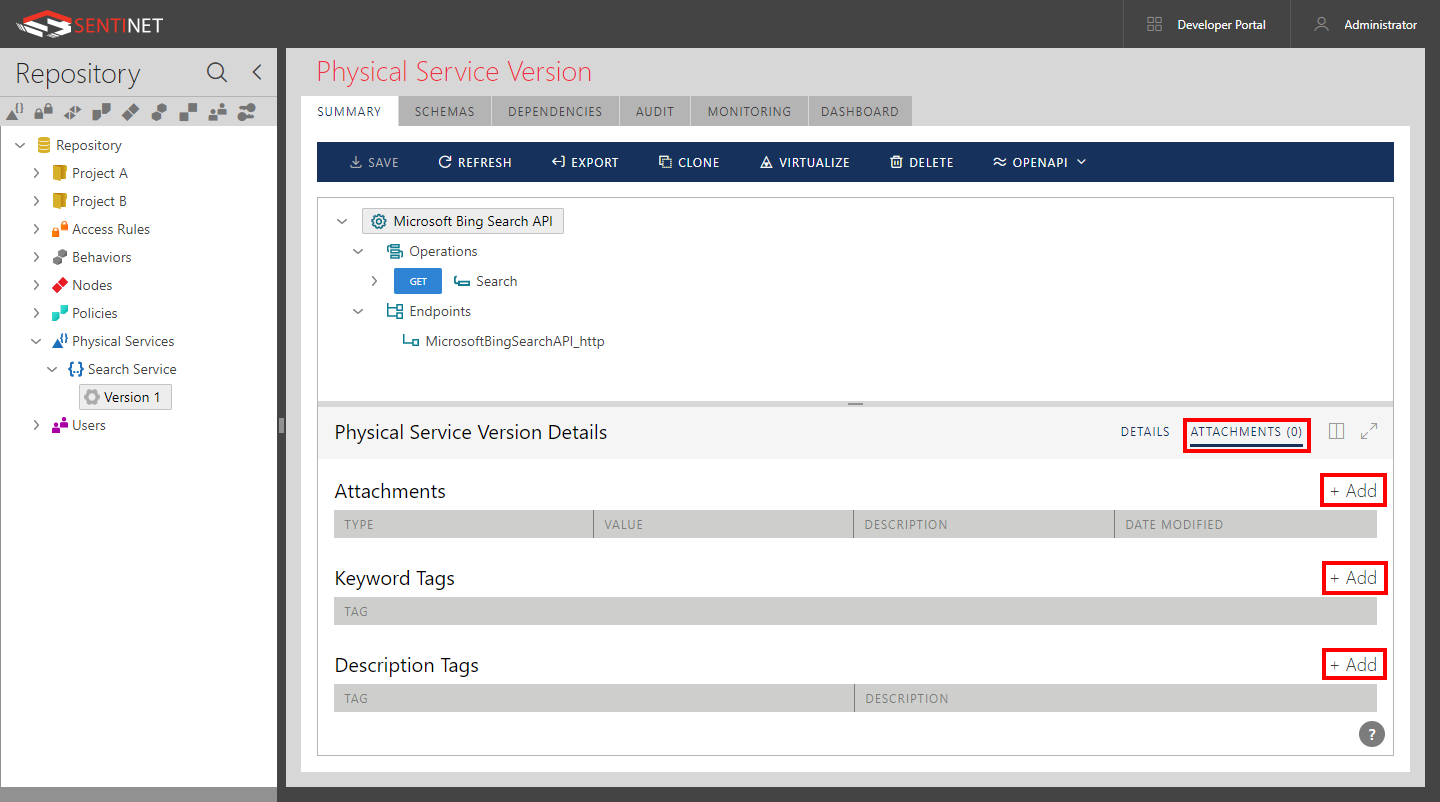Image resolution: width=1440 pixels, height=802 pixels.
Task: Click the VIRTUALIZE toolbar button
Action: point(805,162)
